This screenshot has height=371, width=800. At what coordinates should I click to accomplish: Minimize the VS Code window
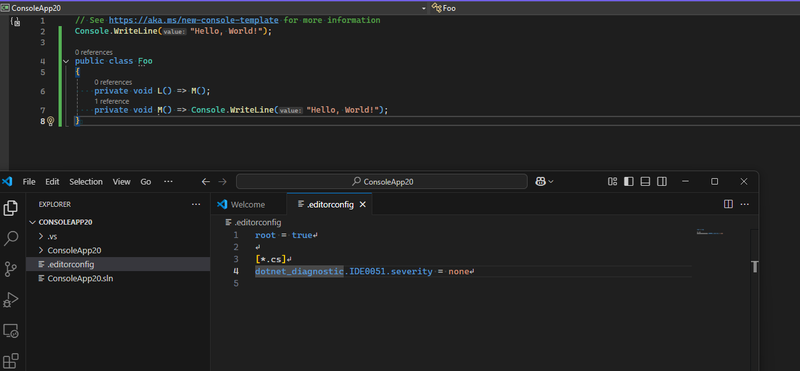685,182
